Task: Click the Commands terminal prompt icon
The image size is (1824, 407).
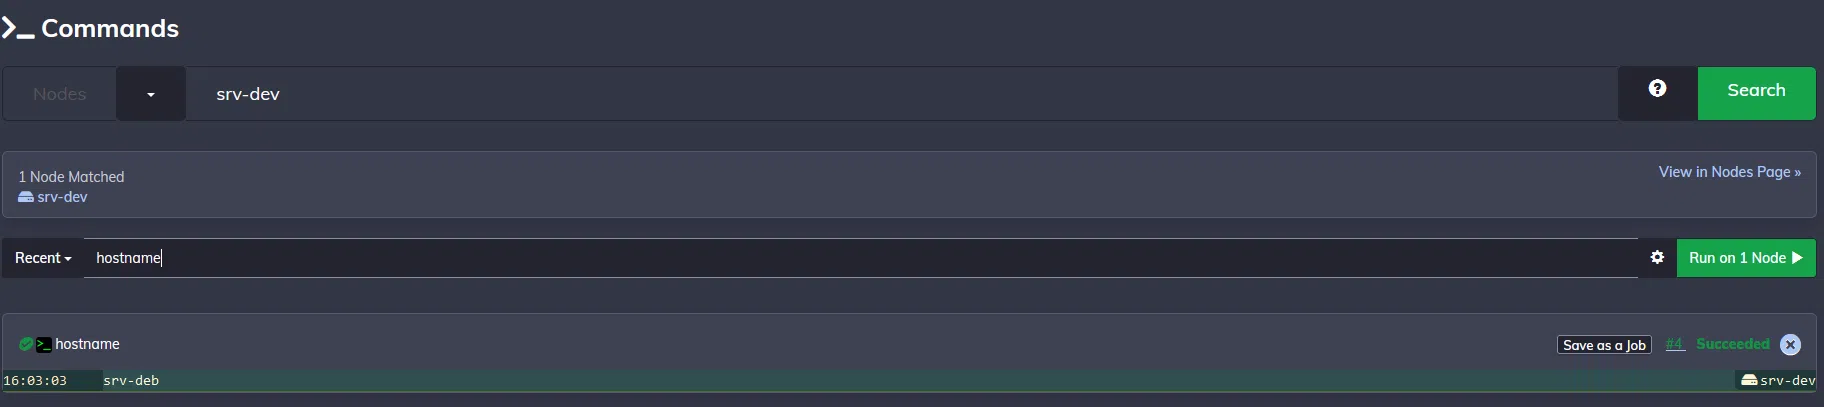Action: click(18, 29)
